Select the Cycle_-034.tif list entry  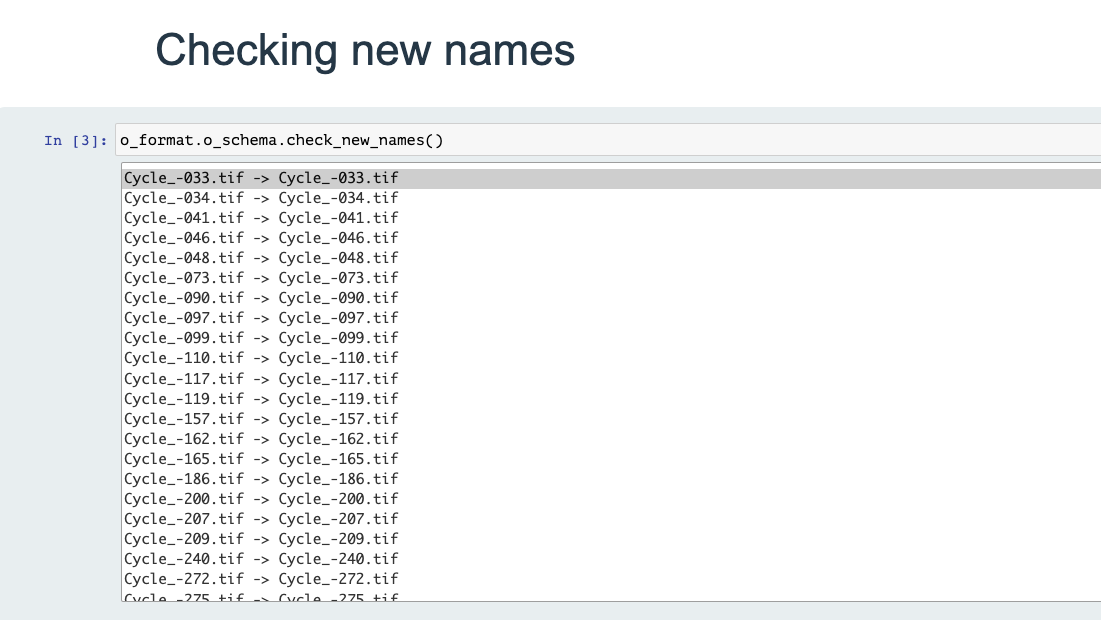pyautogui.click(x=261, y=198)
